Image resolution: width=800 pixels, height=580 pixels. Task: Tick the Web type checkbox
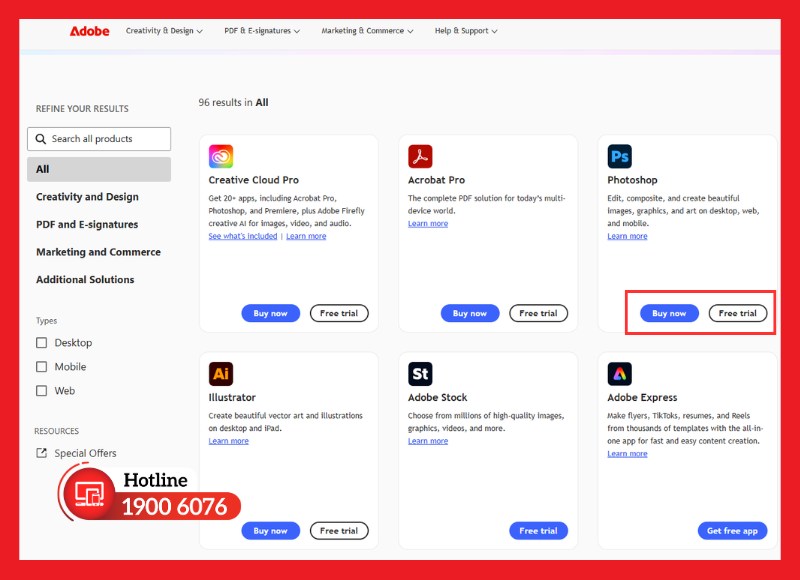click(42, 391)
